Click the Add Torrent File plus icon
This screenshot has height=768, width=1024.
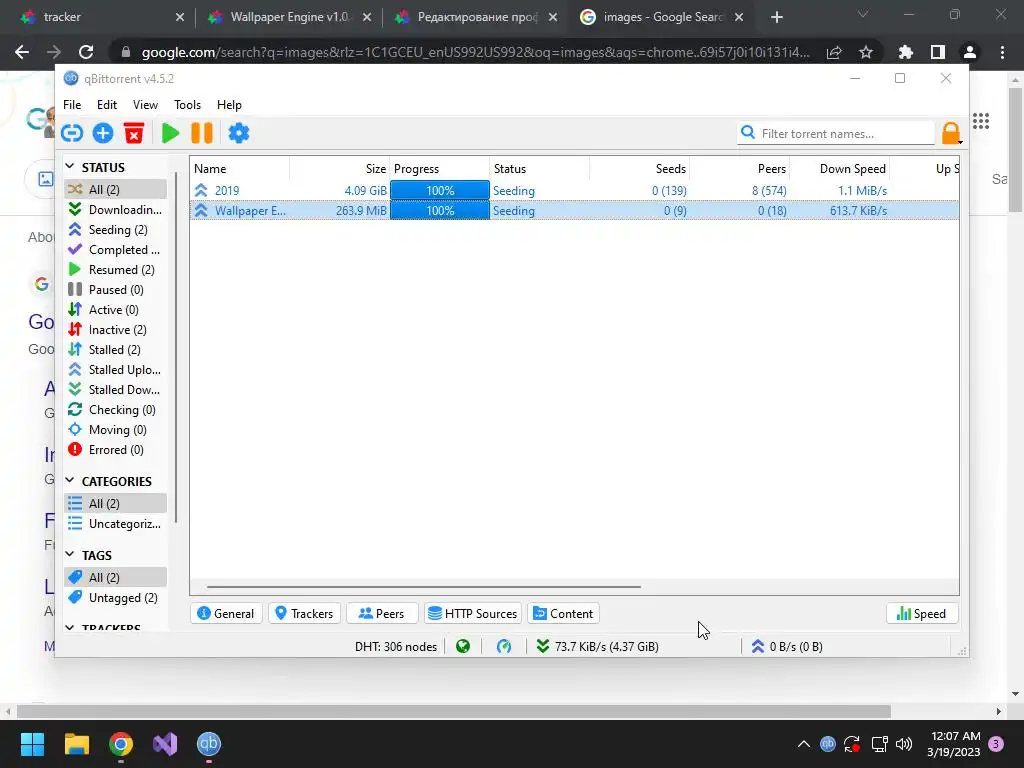click(x=103, y=133)
